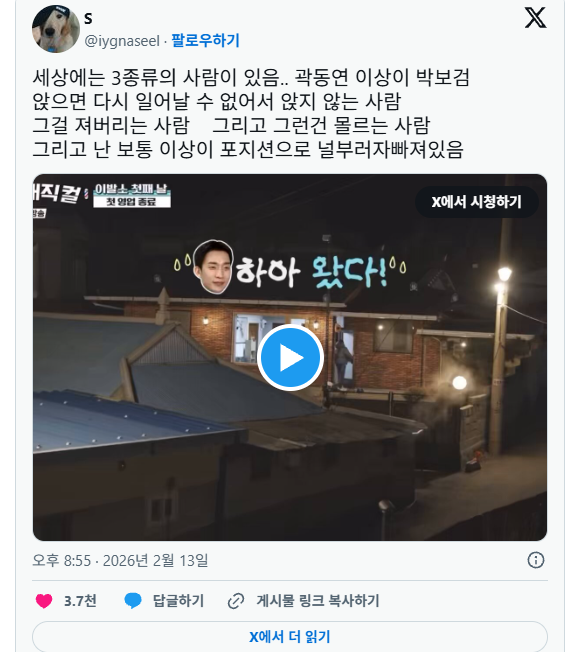Click the face sticker in video
588x652 pixels.
[x=213, y=266]
